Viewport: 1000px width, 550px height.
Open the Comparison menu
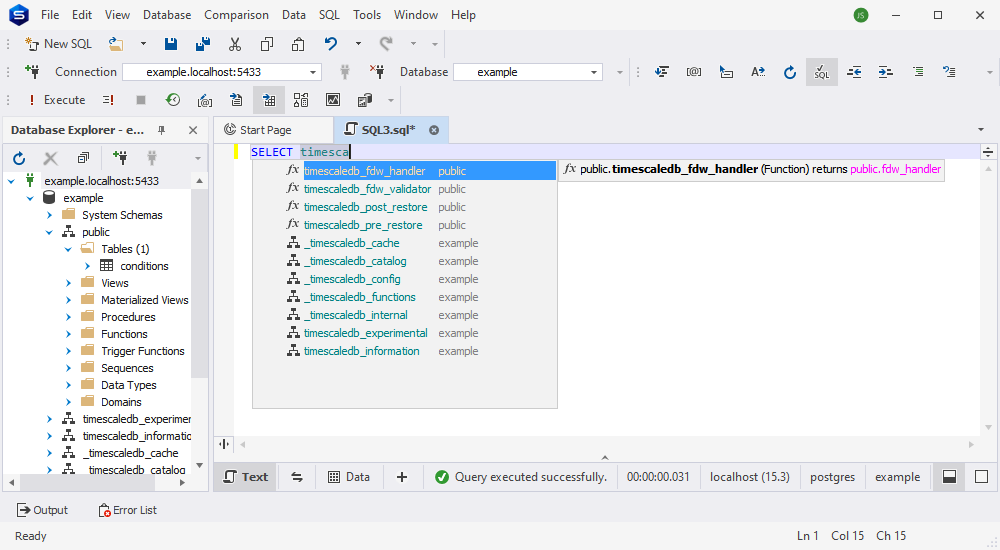point(237,15)
